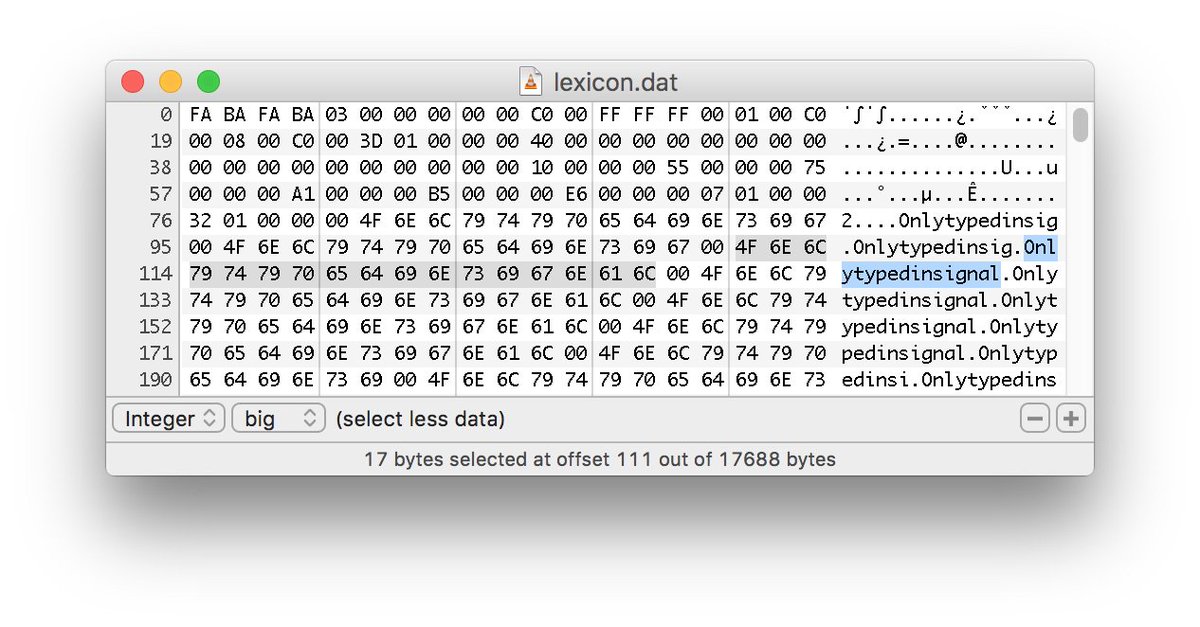Click hex byte 55 in row 38
This screenshot has height=627, width=1200.
678,167
